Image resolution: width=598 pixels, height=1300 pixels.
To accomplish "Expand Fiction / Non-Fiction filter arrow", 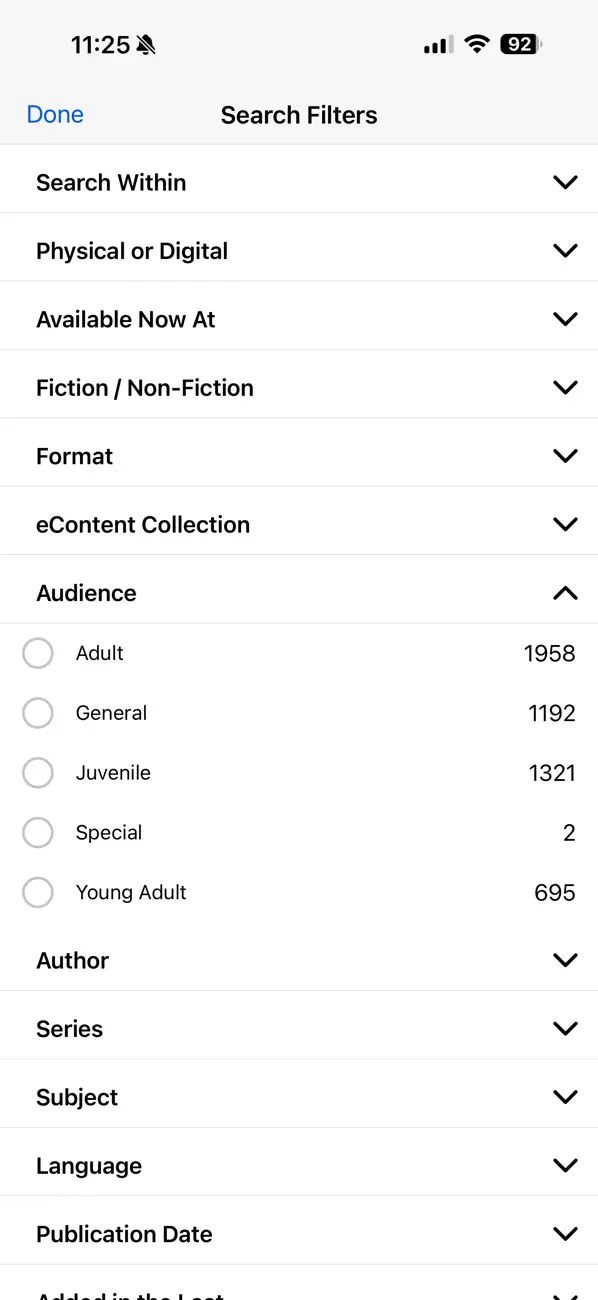I will pos(565,388).
